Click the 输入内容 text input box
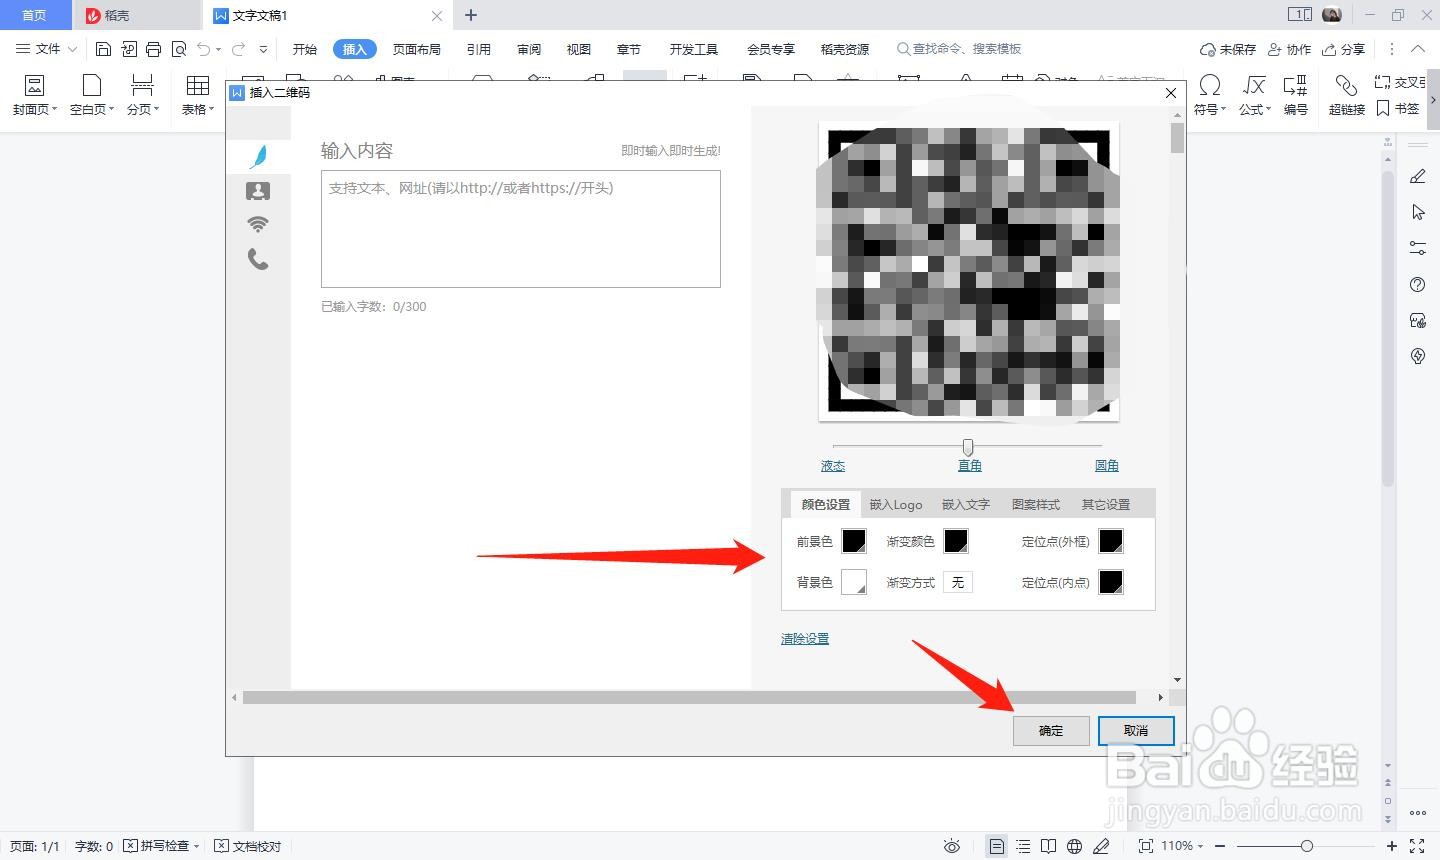This screenshot has height=860, width=1440. pyautogui.click(x=521, y=229)
